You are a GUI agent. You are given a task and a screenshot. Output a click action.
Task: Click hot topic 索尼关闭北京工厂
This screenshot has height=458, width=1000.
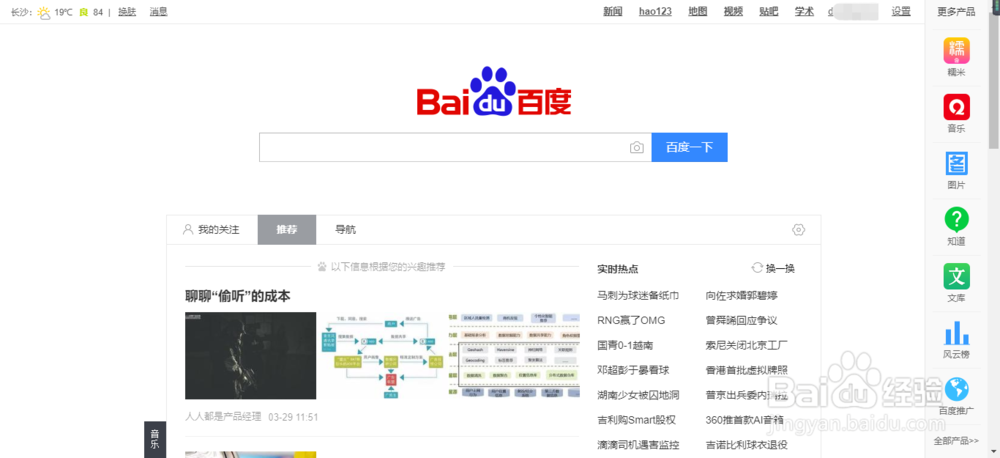click(747, 345)
